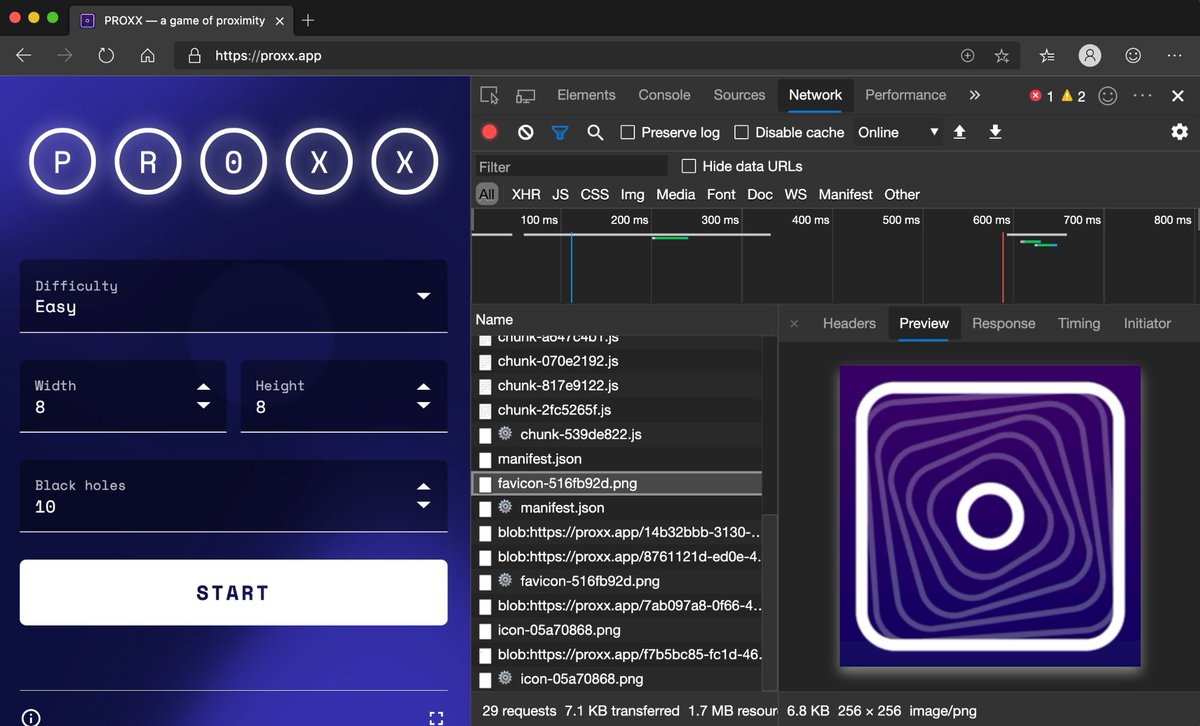
Task: Close the DevTools panel
Action: point(1178,96)
